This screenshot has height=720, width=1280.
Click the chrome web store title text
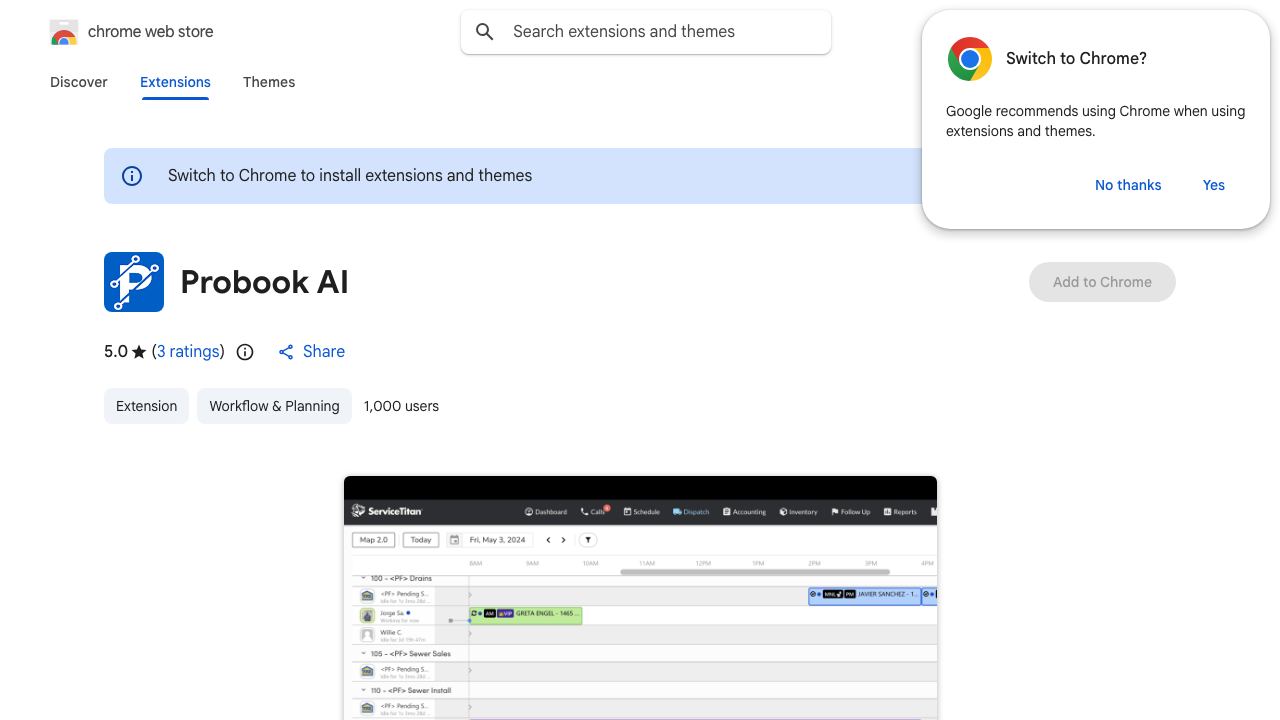click(151, 32)
